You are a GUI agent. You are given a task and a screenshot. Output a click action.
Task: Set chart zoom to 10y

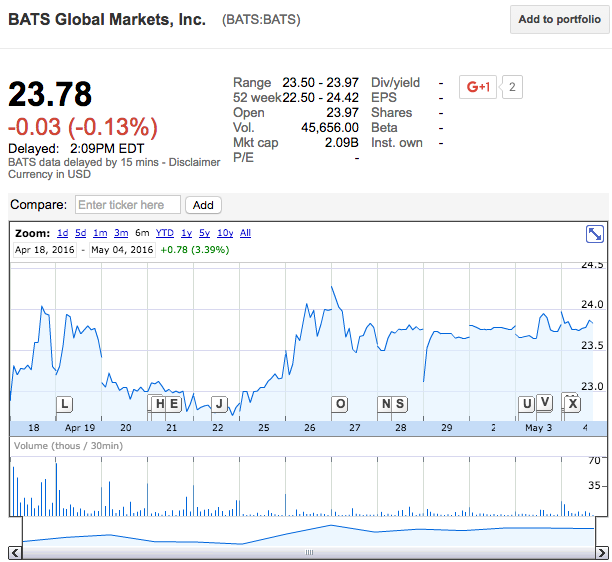click(225, 233)
